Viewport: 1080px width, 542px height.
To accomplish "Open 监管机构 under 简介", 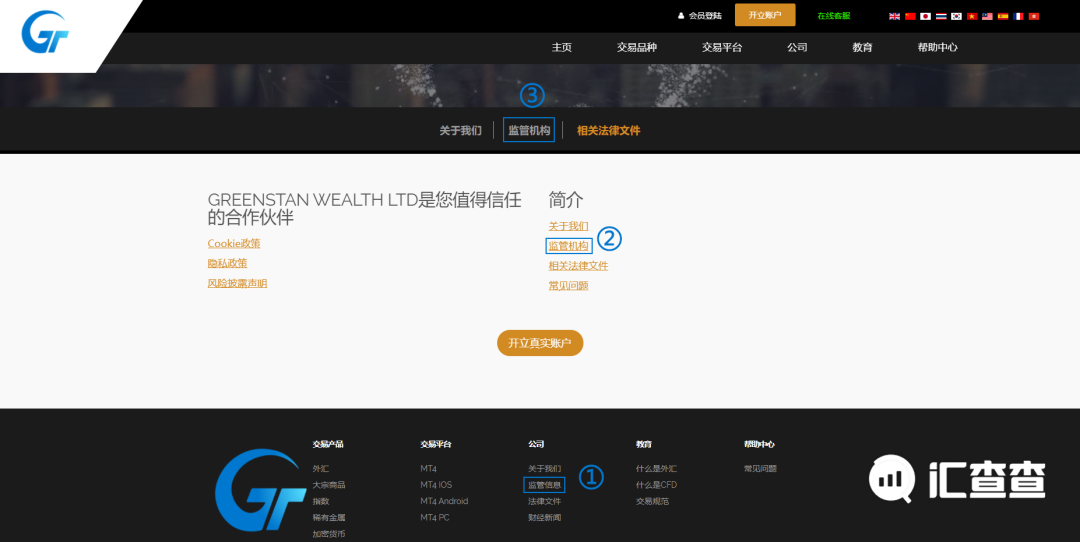I will (568, 246).
